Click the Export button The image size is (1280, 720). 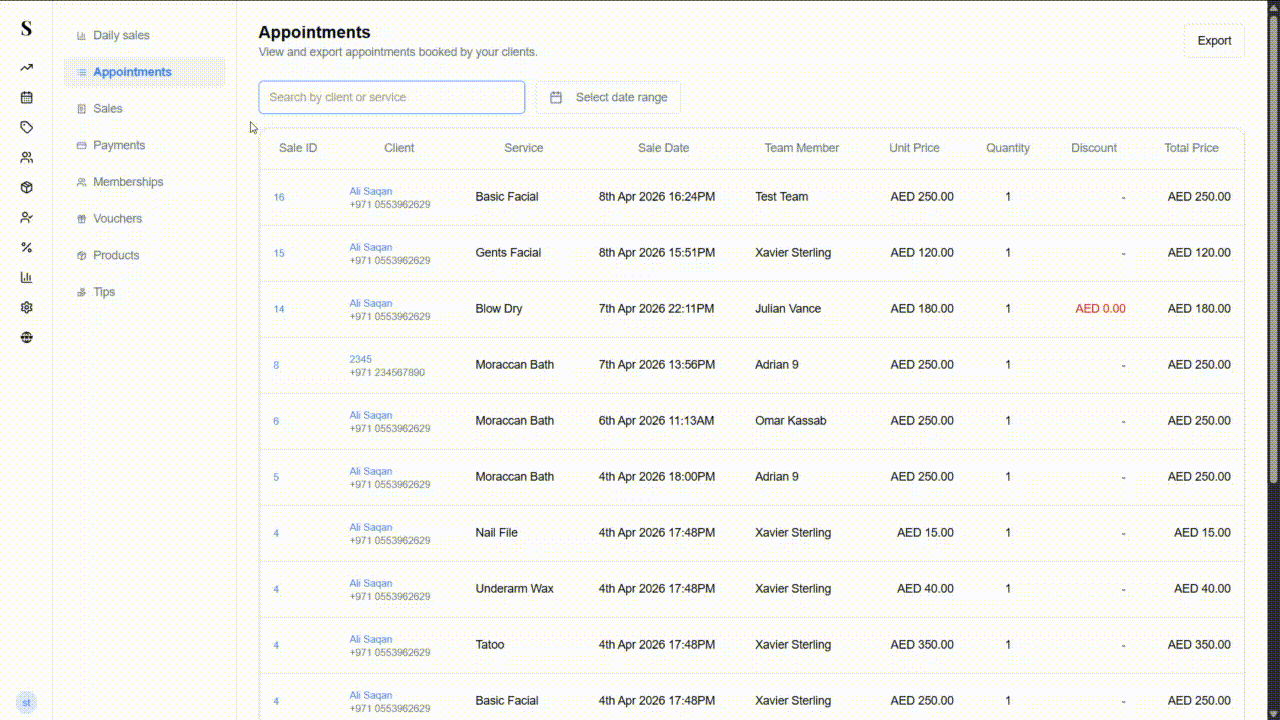1214,40
